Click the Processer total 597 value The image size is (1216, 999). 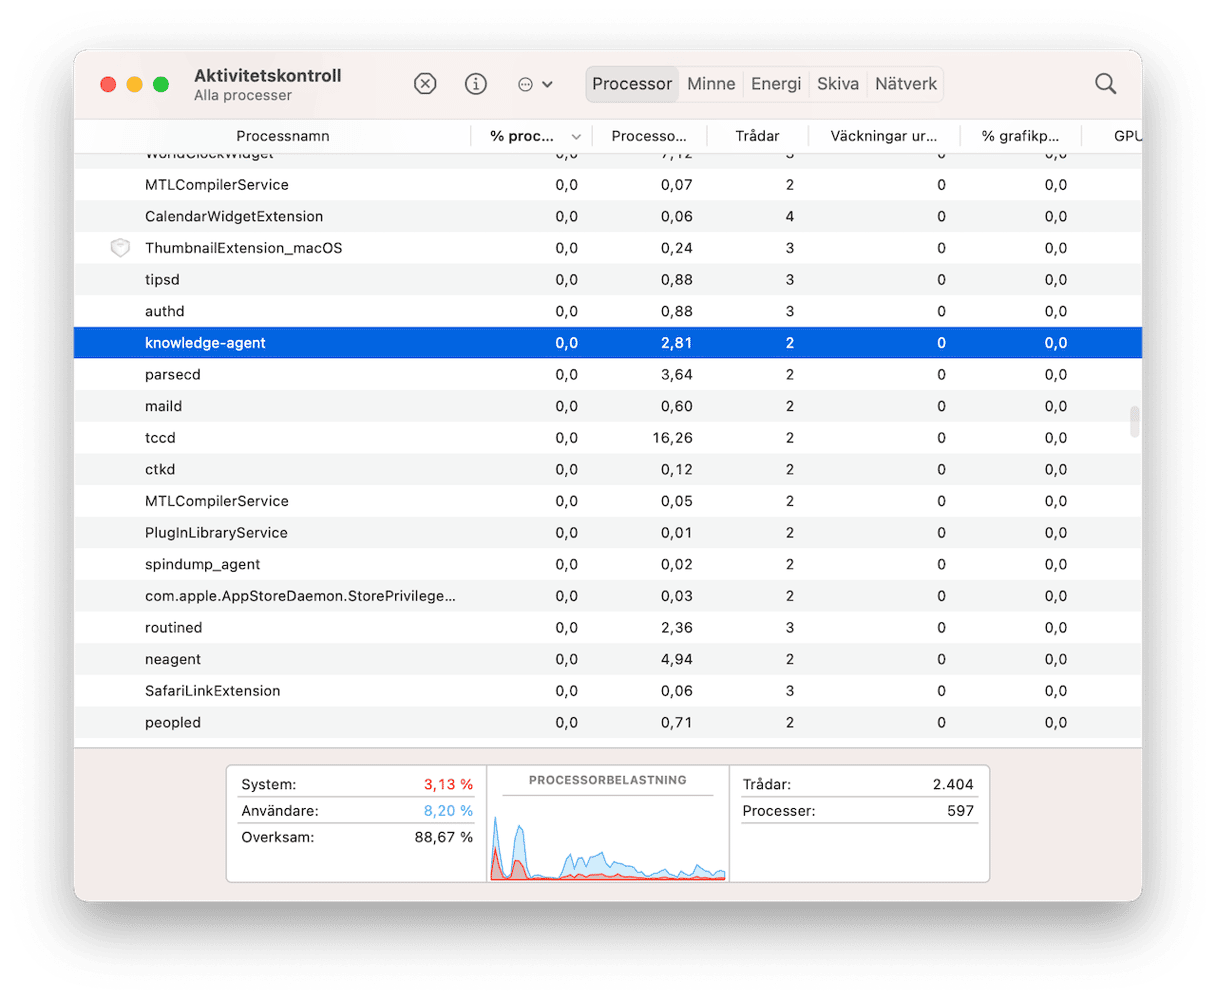(961, 811)
